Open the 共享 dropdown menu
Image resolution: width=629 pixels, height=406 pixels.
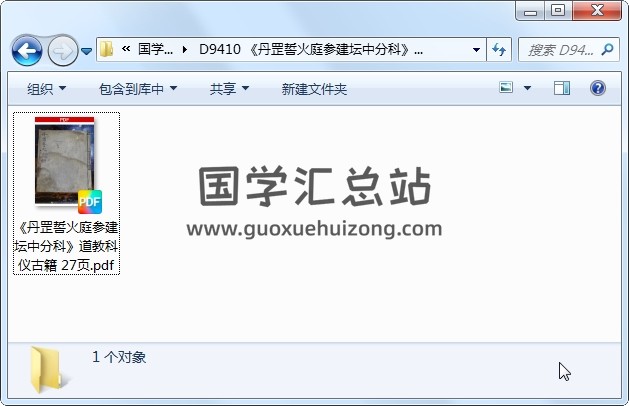(x=229, y=89)
